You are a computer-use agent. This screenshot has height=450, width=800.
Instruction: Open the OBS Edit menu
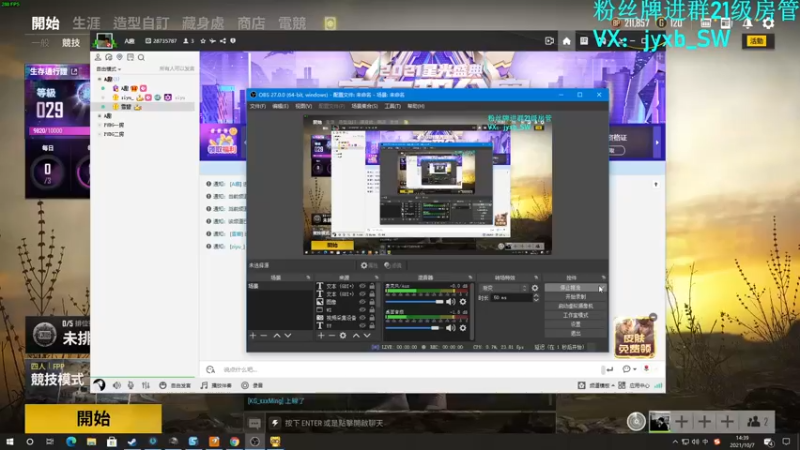[x=280, y=106]
